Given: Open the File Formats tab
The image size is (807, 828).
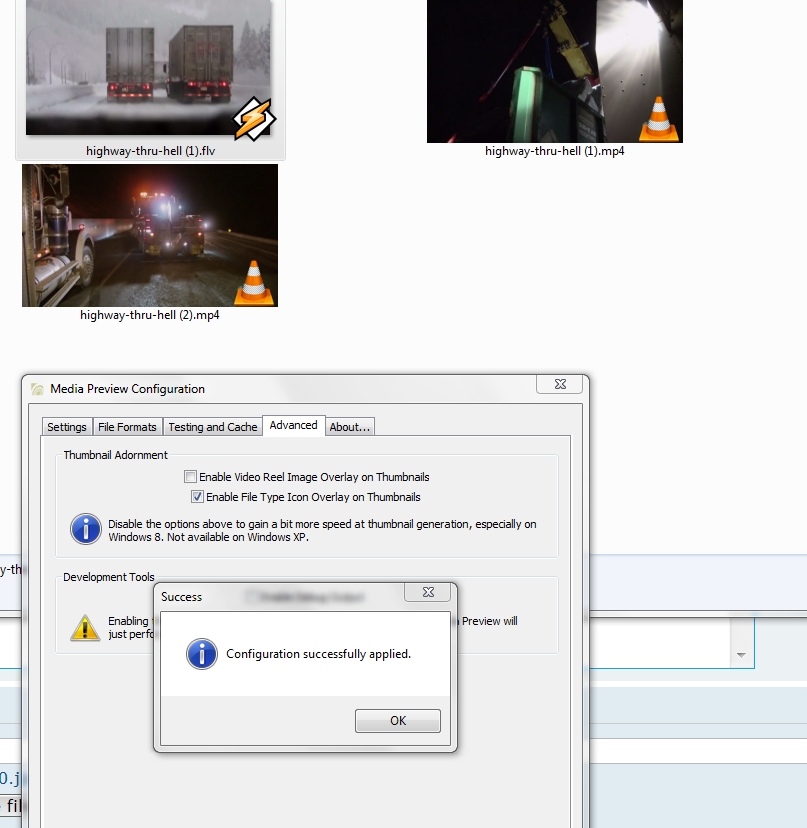Looking at the screenshot, I should [x=127, y=427].
